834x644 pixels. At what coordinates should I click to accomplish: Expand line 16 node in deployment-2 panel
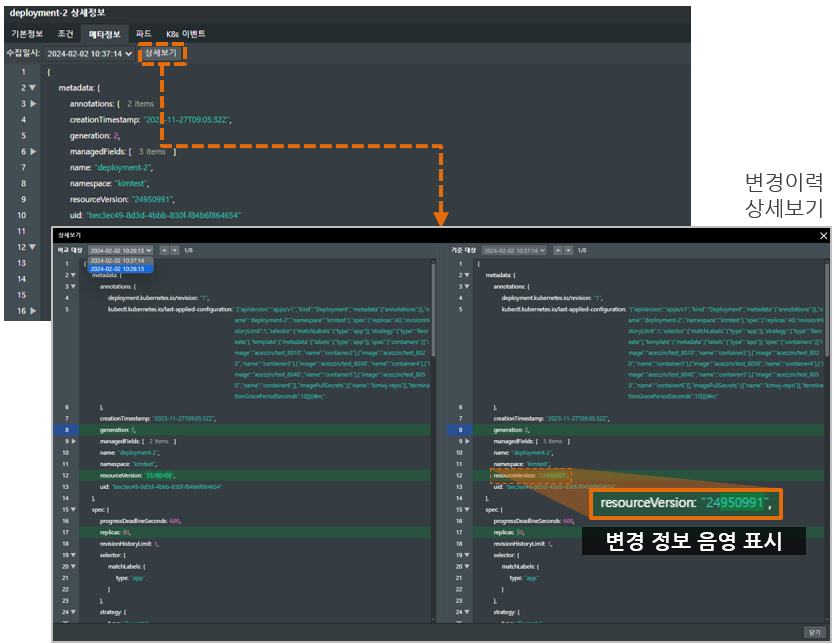pos(33,311)
